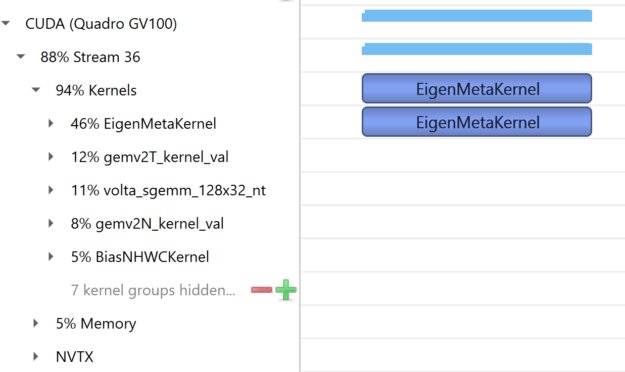
Task: Collapse the 88% Stream 36 row
Action: 21,57
